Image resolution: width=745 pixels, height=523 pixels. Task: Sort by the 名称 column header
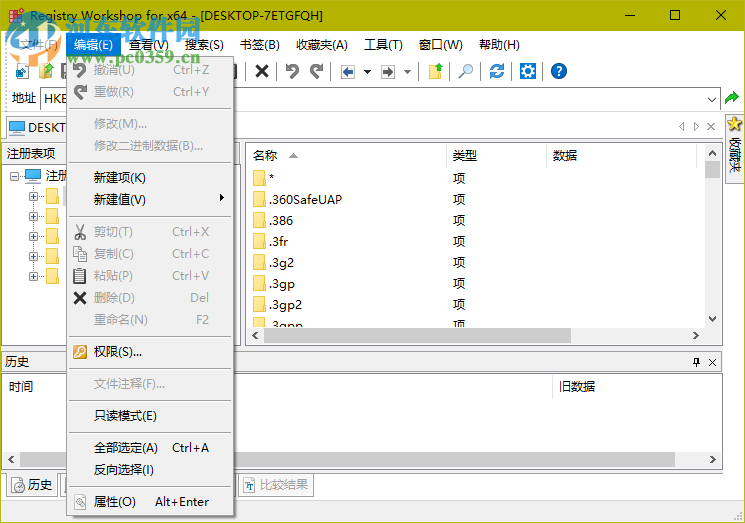click(347, 156)
